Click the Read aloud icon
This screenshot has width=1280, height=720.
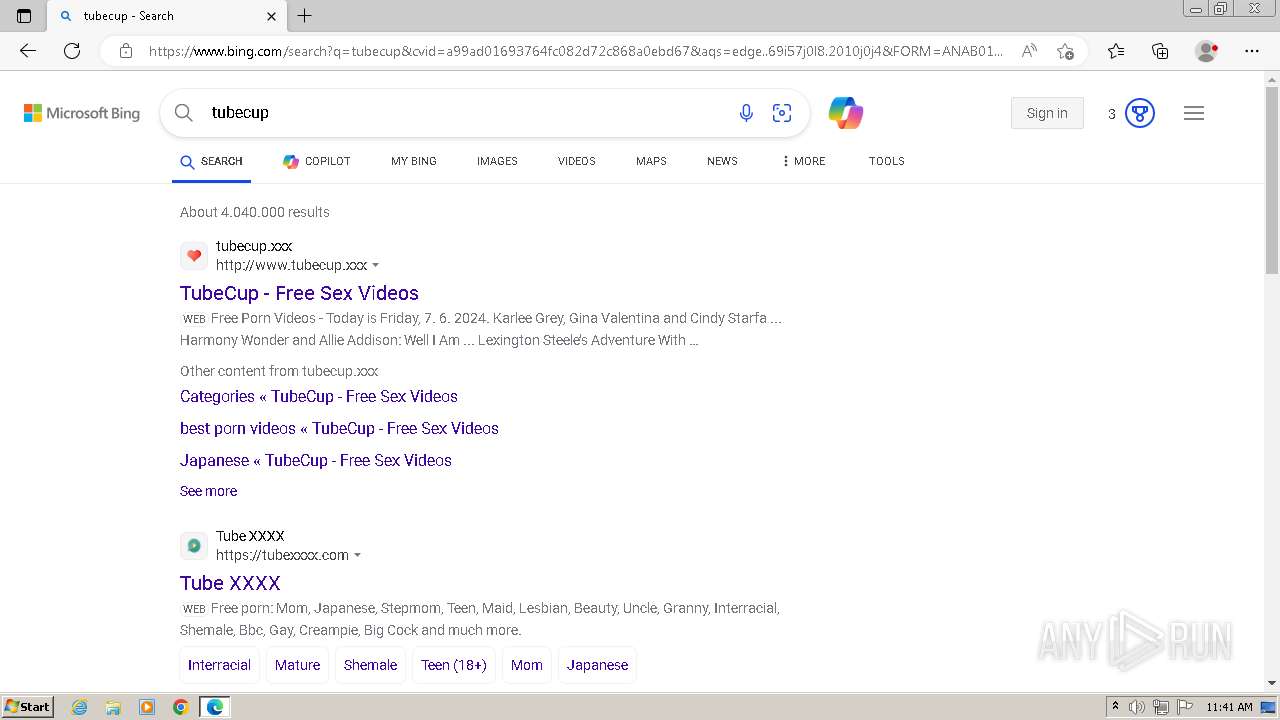point(1029,51)
